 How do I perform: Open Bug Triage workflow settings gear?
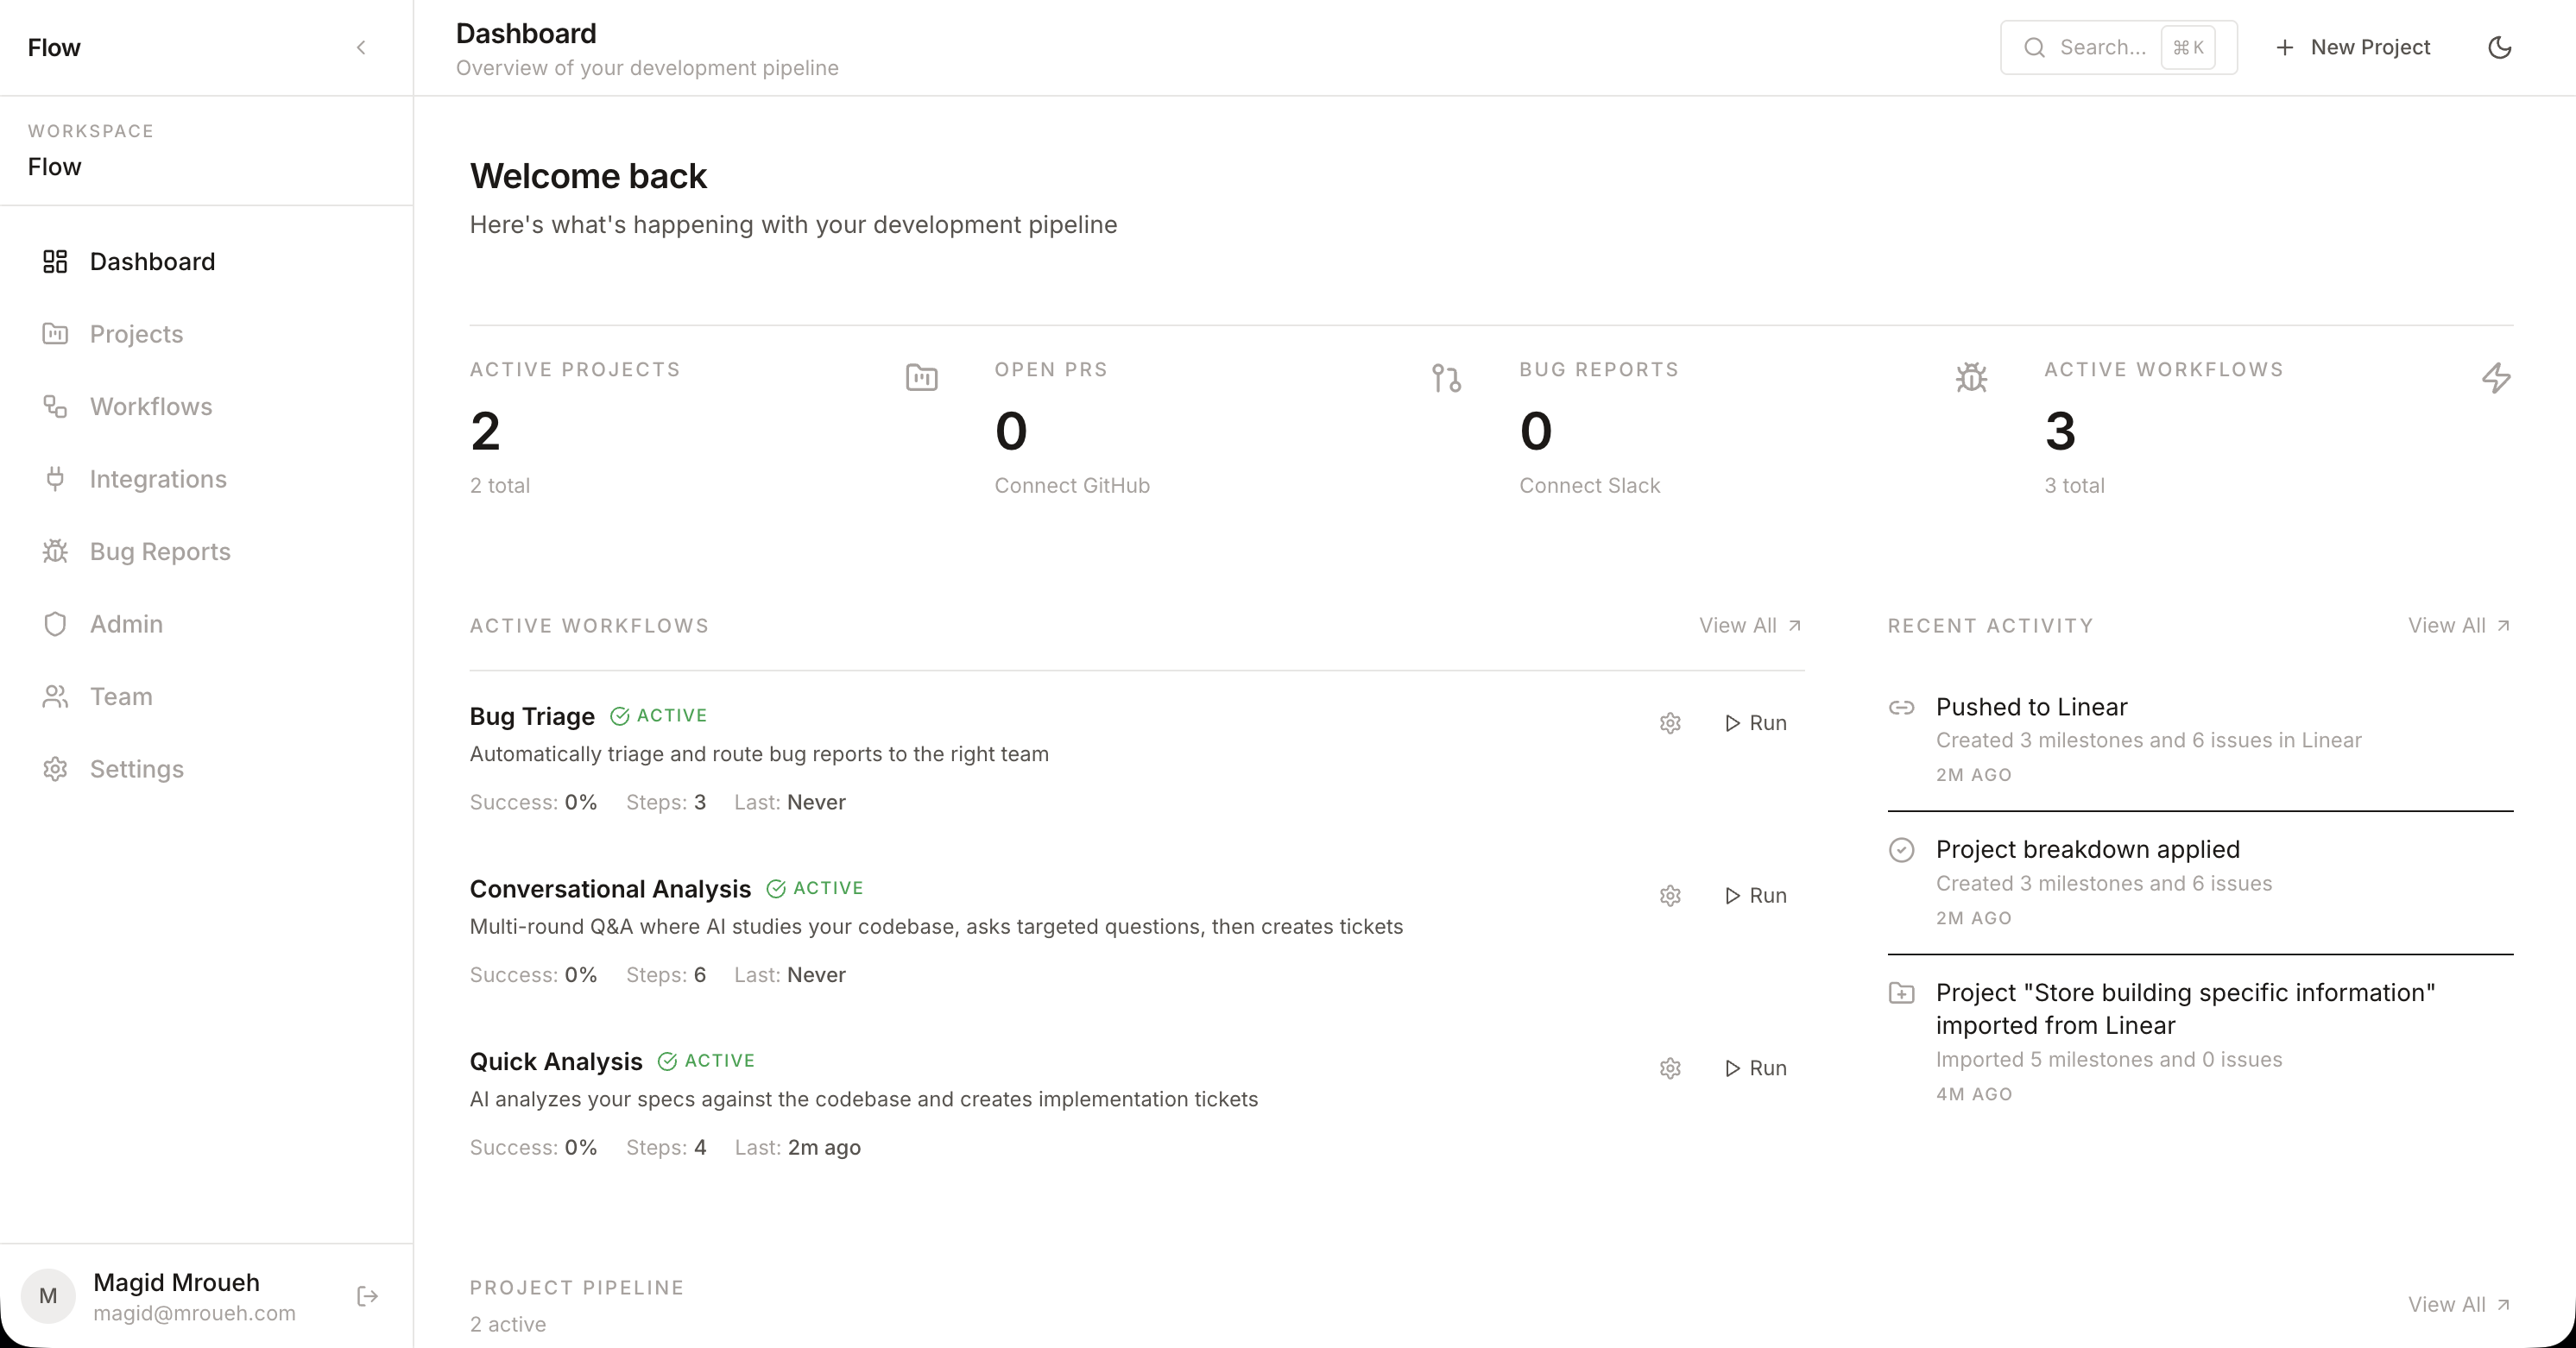click(1670, 723)
